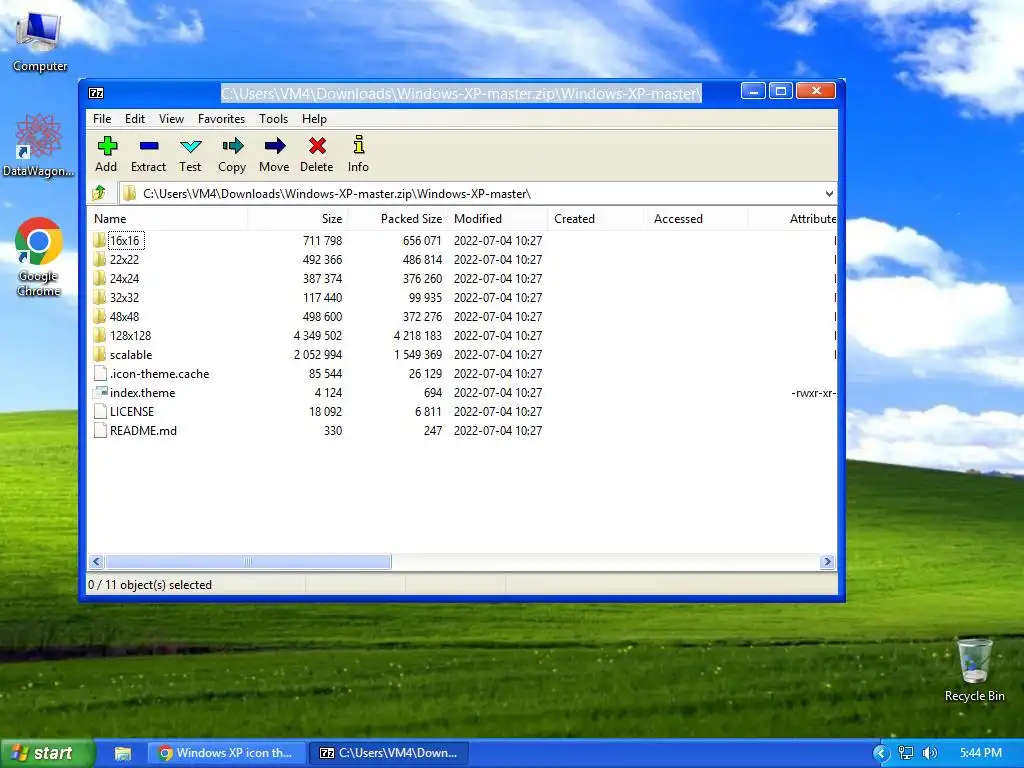Open the Google Chrome desktop shortcut

click(39, 257)
